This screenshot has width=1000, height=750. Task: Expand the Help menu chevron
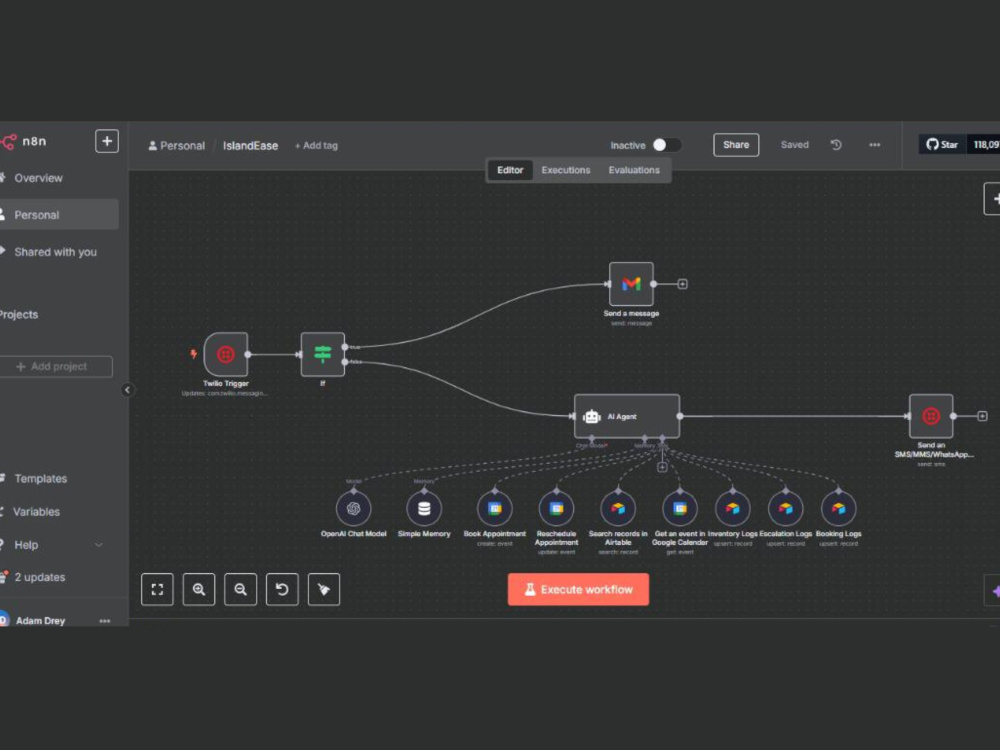[99, 545]
